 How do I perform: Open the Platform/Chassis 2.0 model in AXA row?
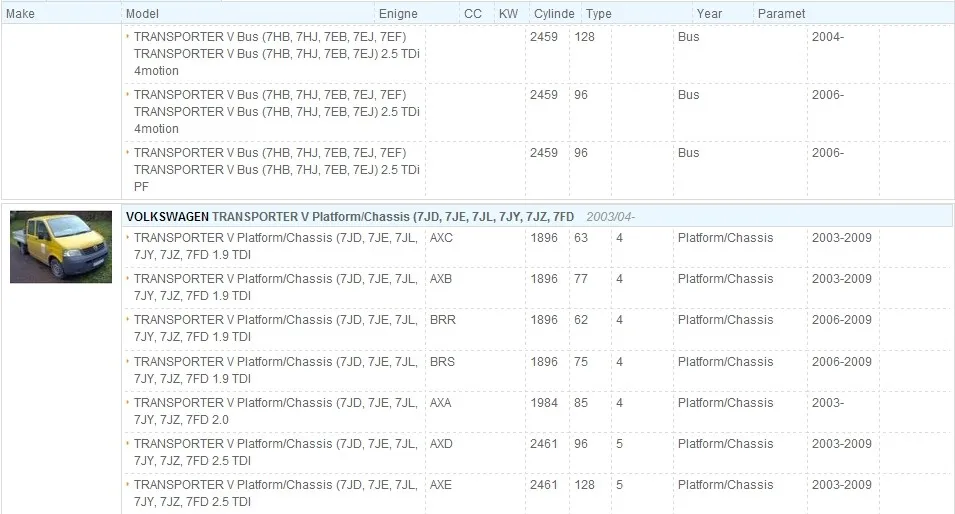coord(276,411)
